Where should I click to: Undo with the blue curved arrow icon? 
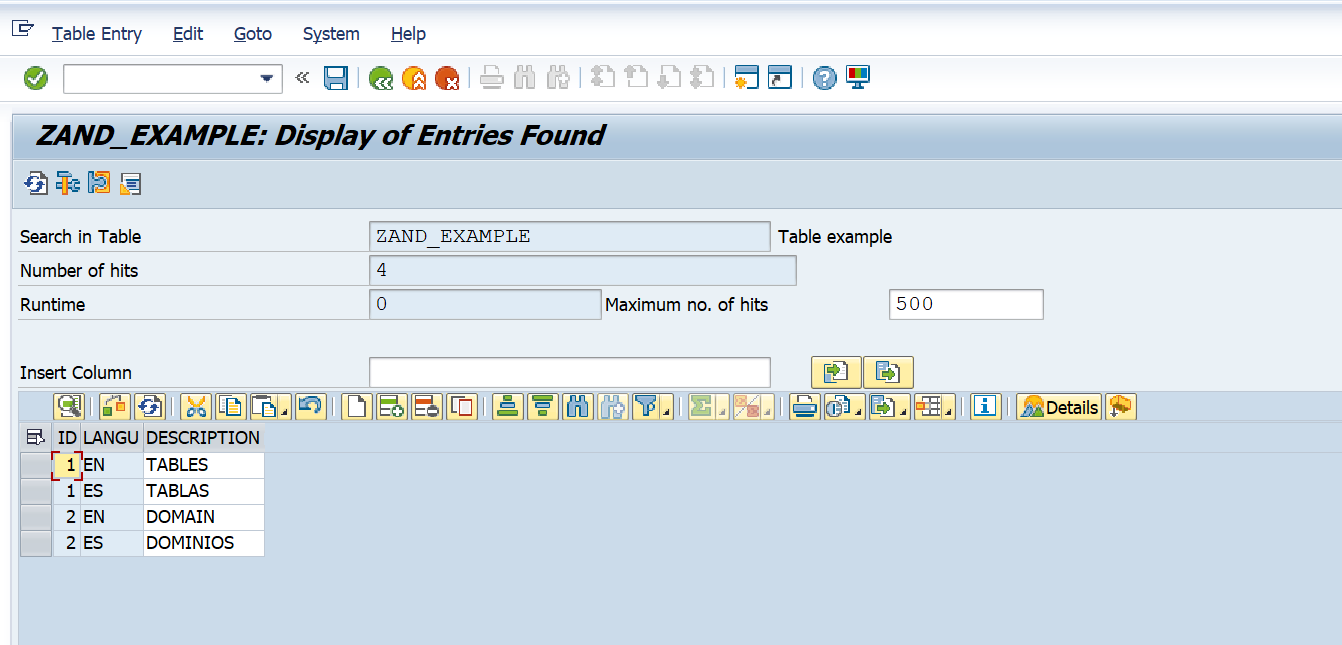click(311, 406)
